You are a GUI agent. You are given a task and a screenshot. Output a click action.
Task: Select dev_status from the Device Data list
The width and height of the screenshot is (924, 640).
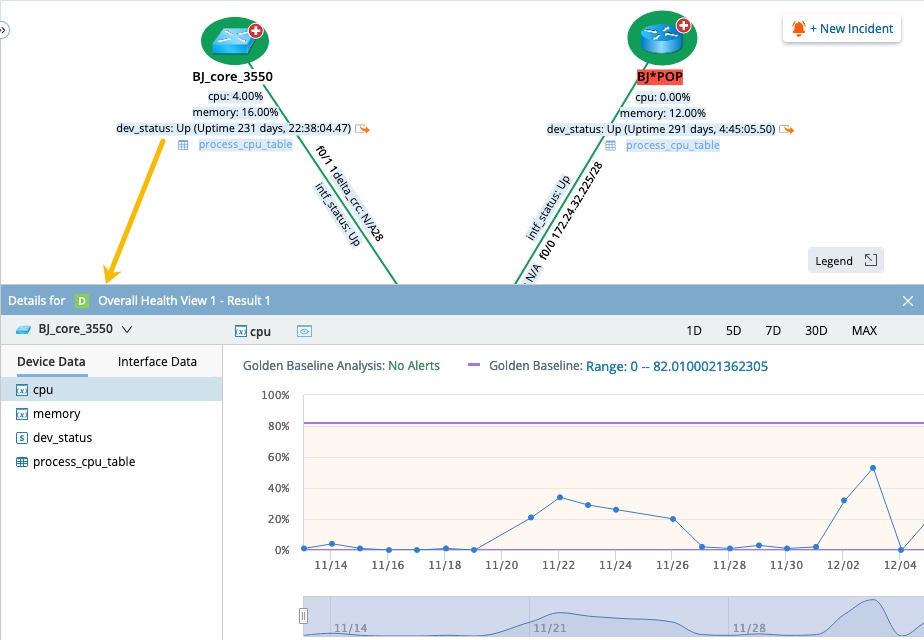(65, 437)
